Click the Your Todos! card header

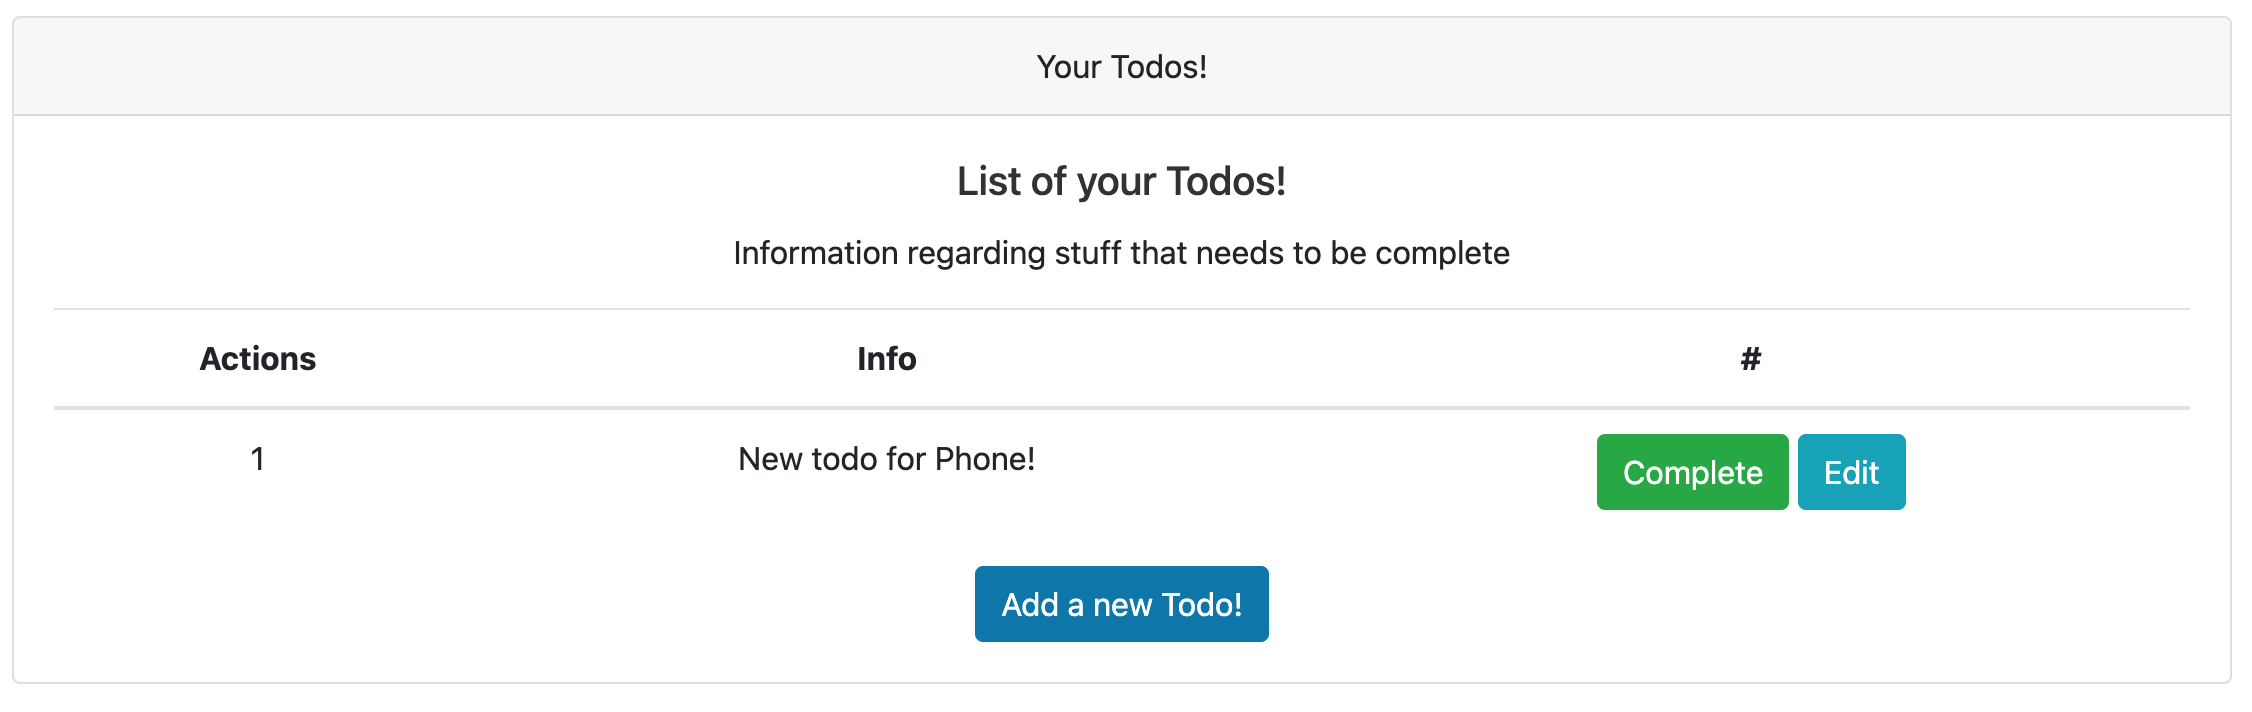[x=1122, y=67]
